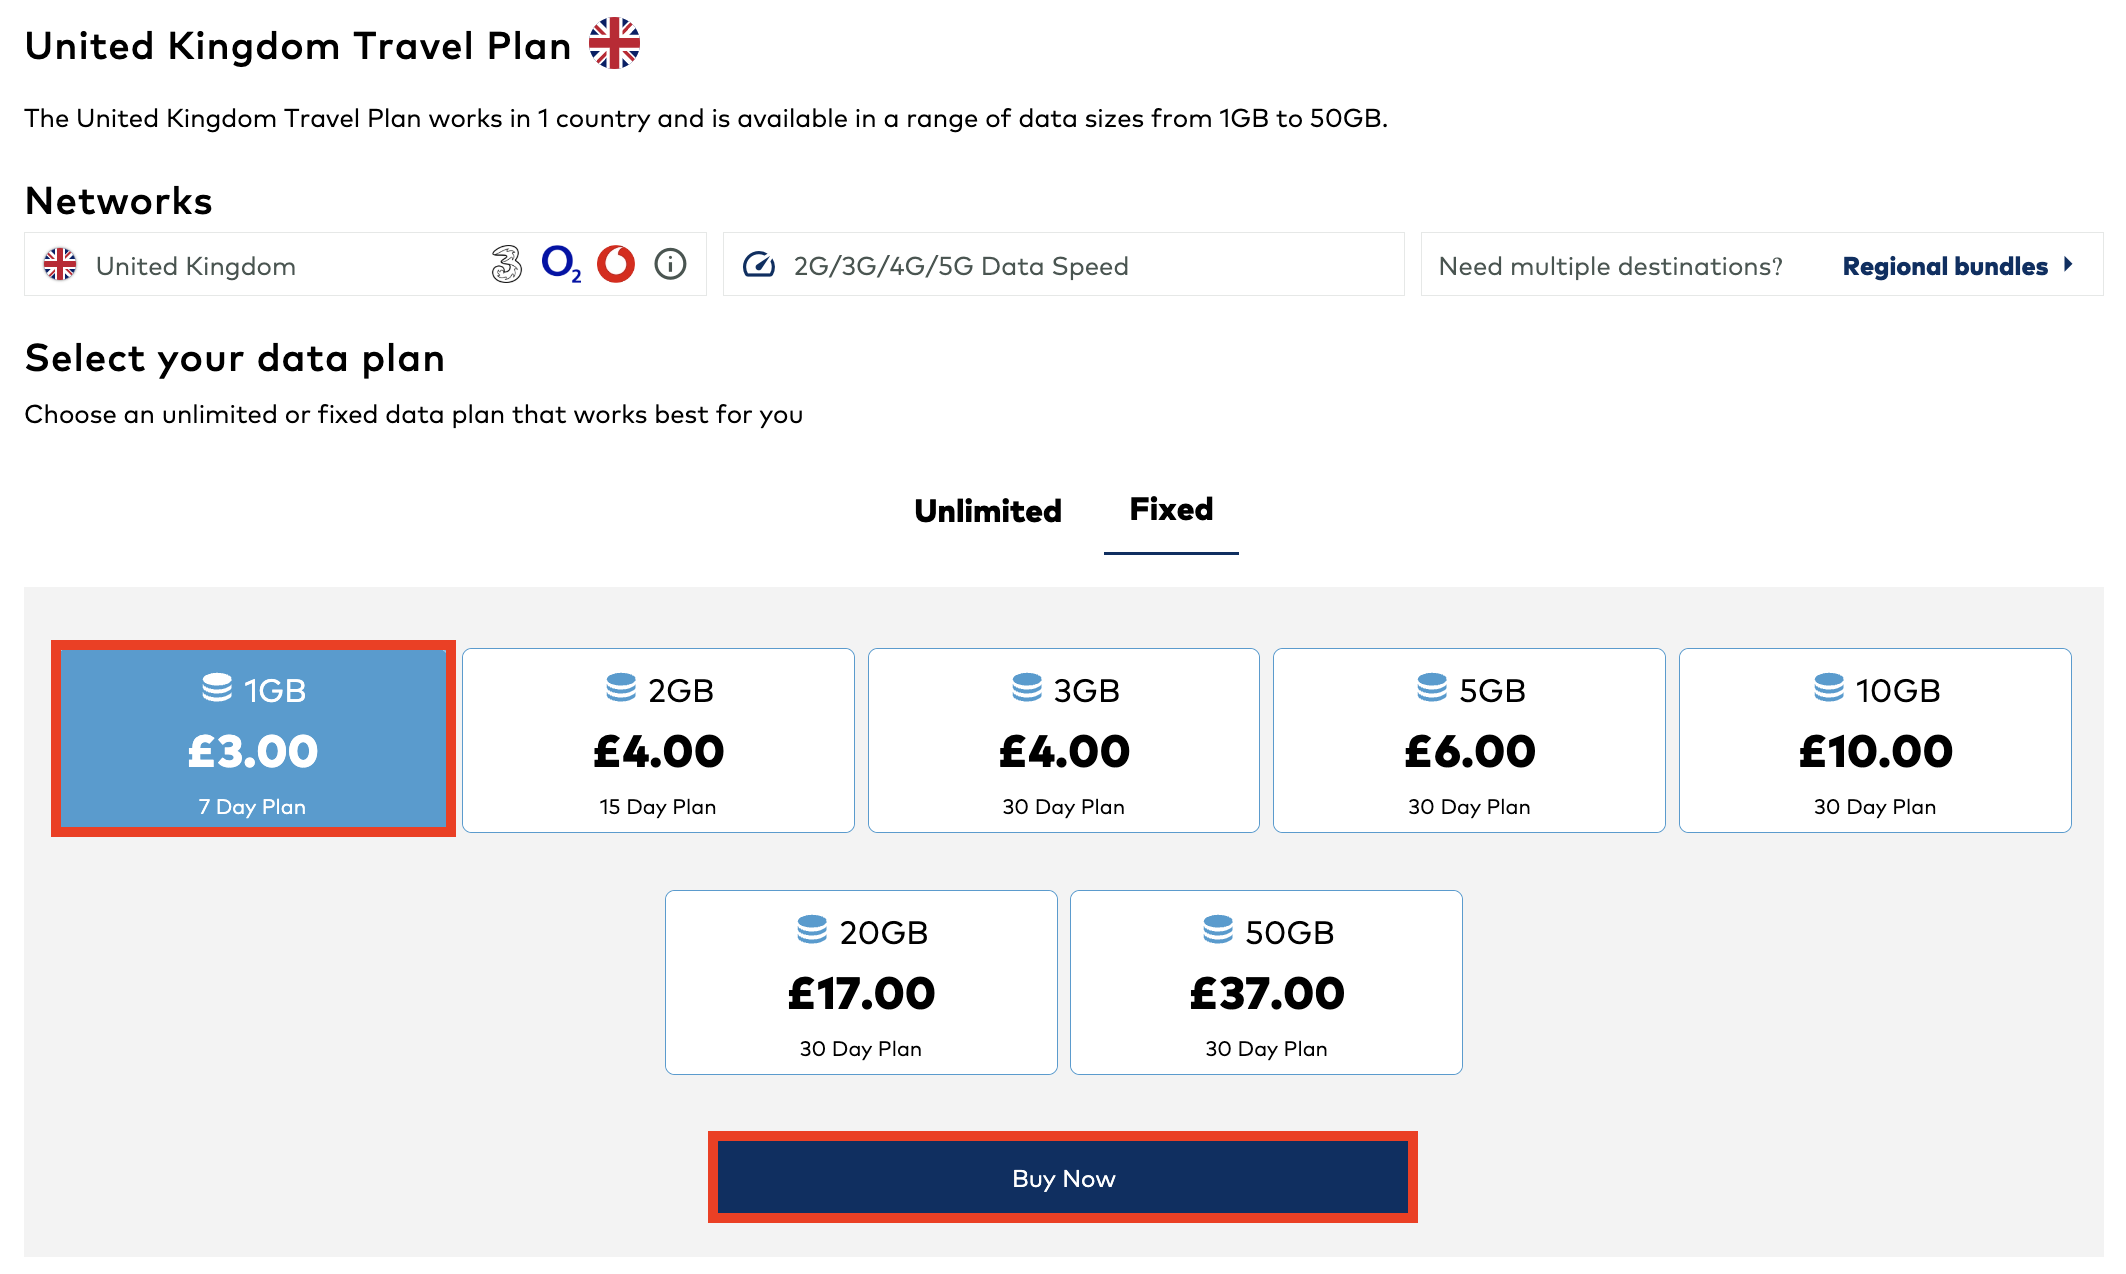Select the 1GB £3.00 7 Day plan
2126x1274 pixels.
point(253,740)
